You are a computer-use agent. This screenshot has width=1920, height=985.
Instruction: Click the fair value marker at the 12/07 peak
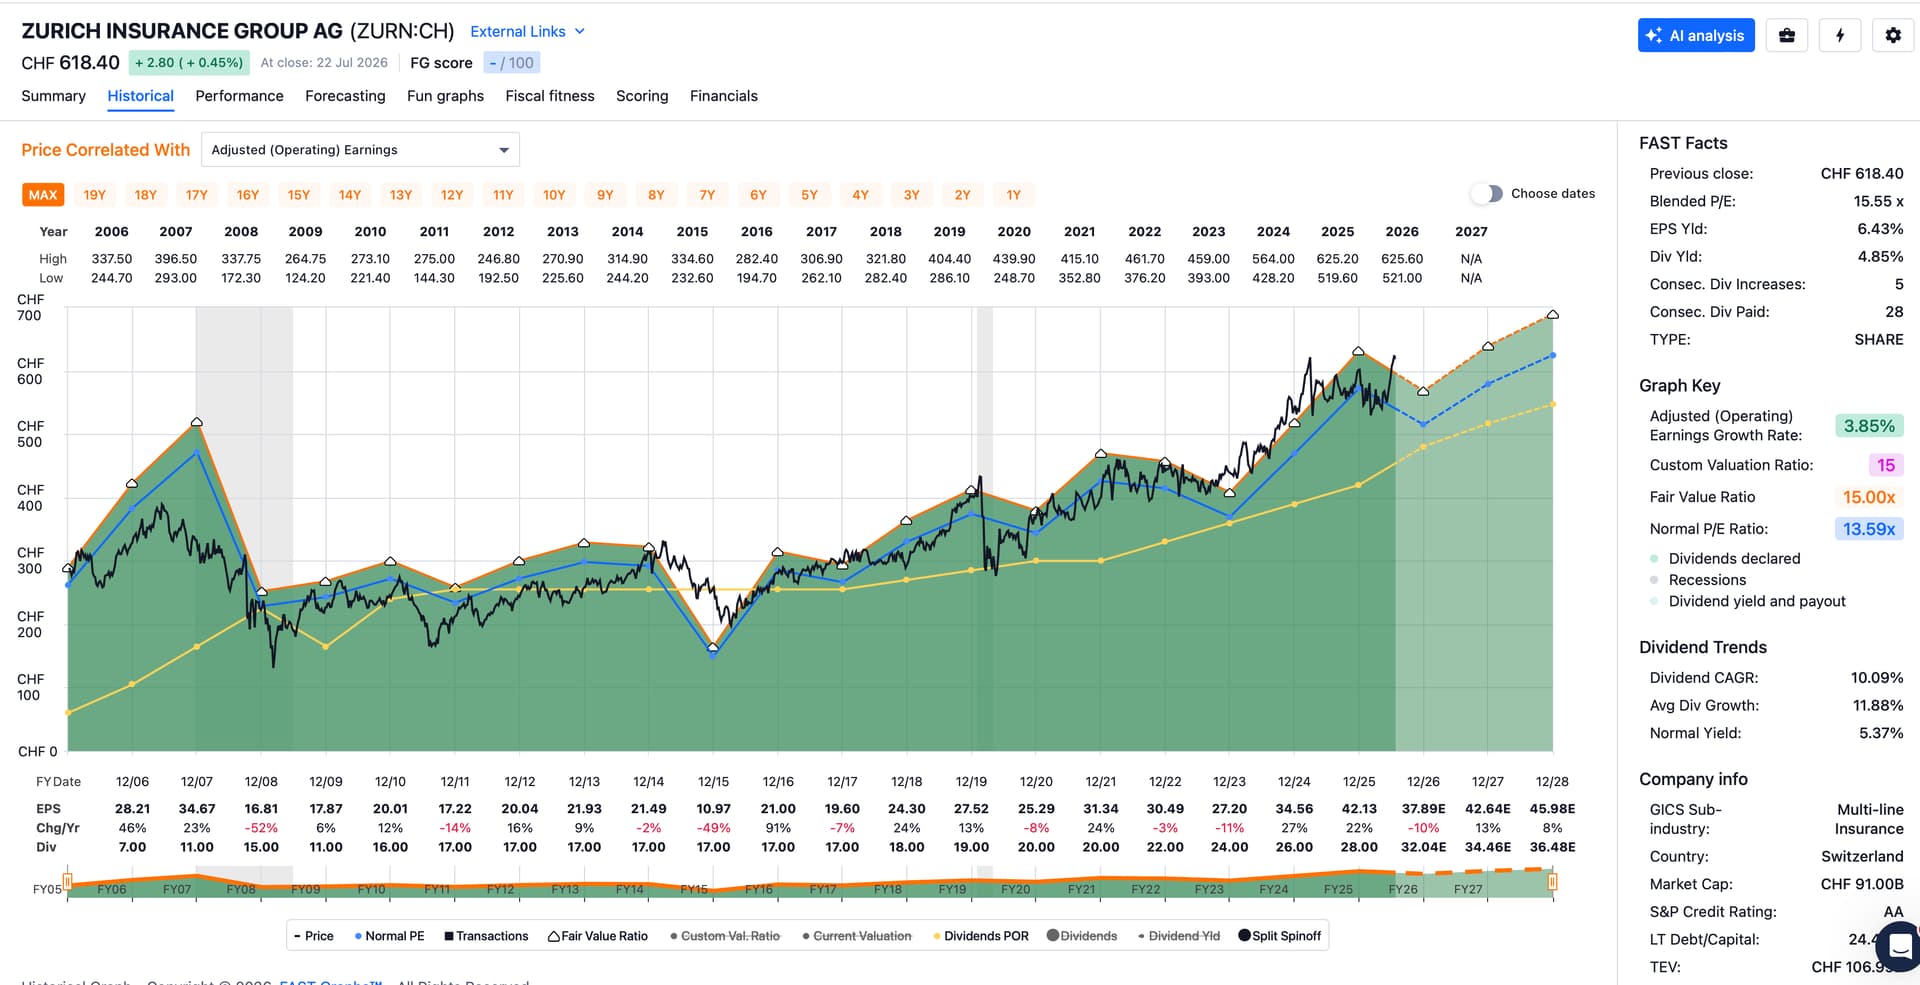pos(197,423)
